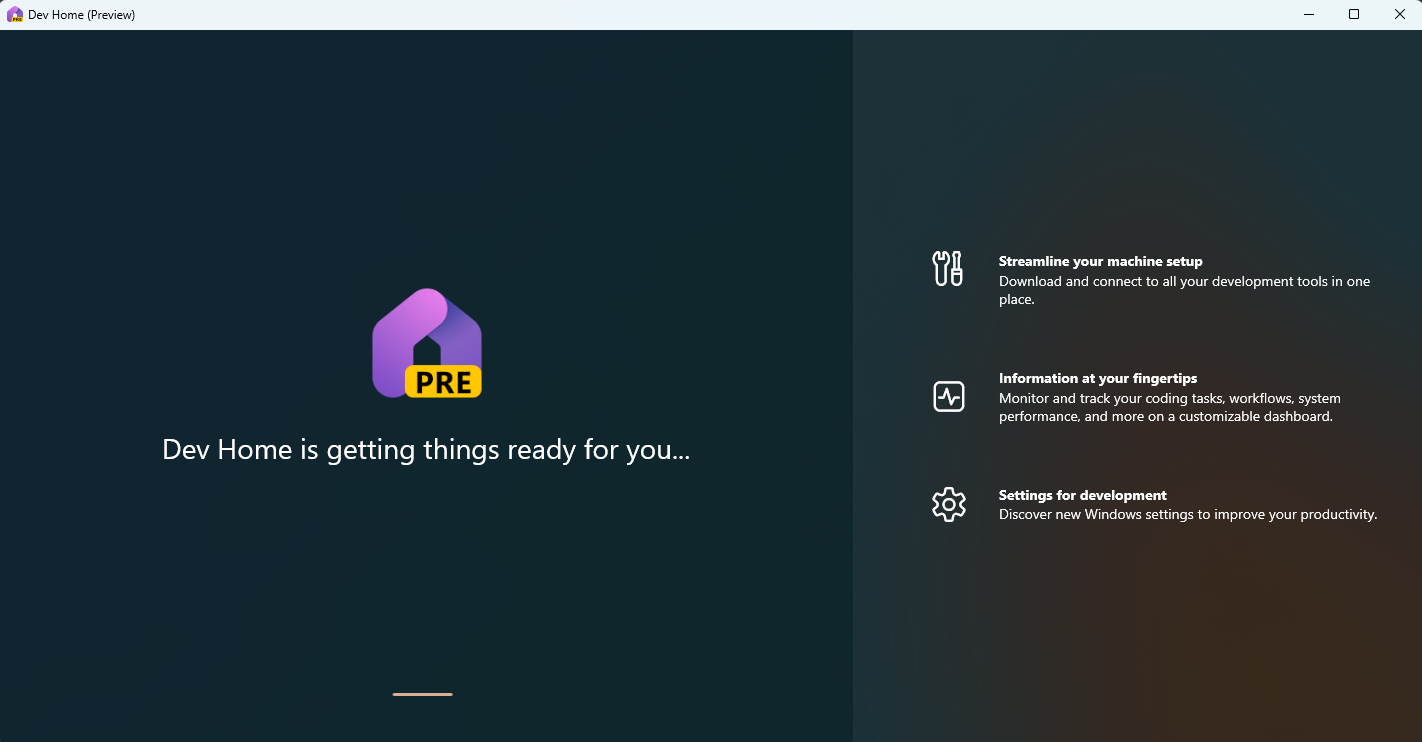1422x742 pixels.
Task: Click the 'Monitor and track your coding tasks' description
Action: (1170, 407)
